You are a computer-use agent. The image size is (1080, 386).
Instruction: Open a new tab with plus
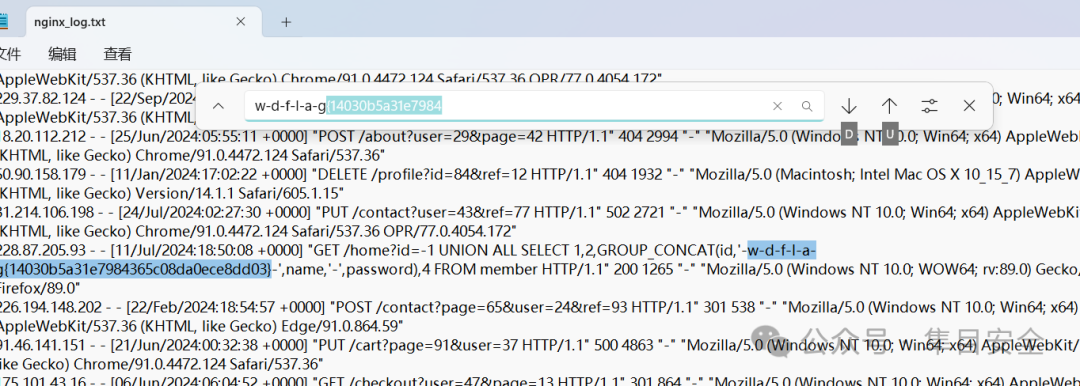(x=286, y=22)
